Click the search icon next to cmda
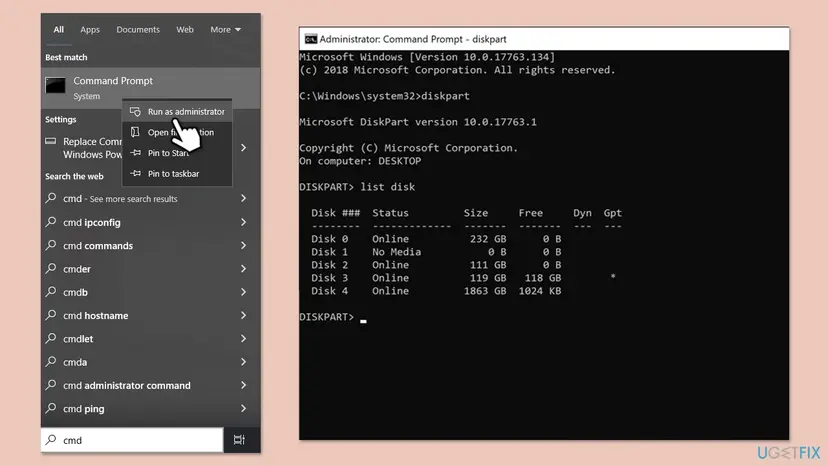 coord(51,361)
